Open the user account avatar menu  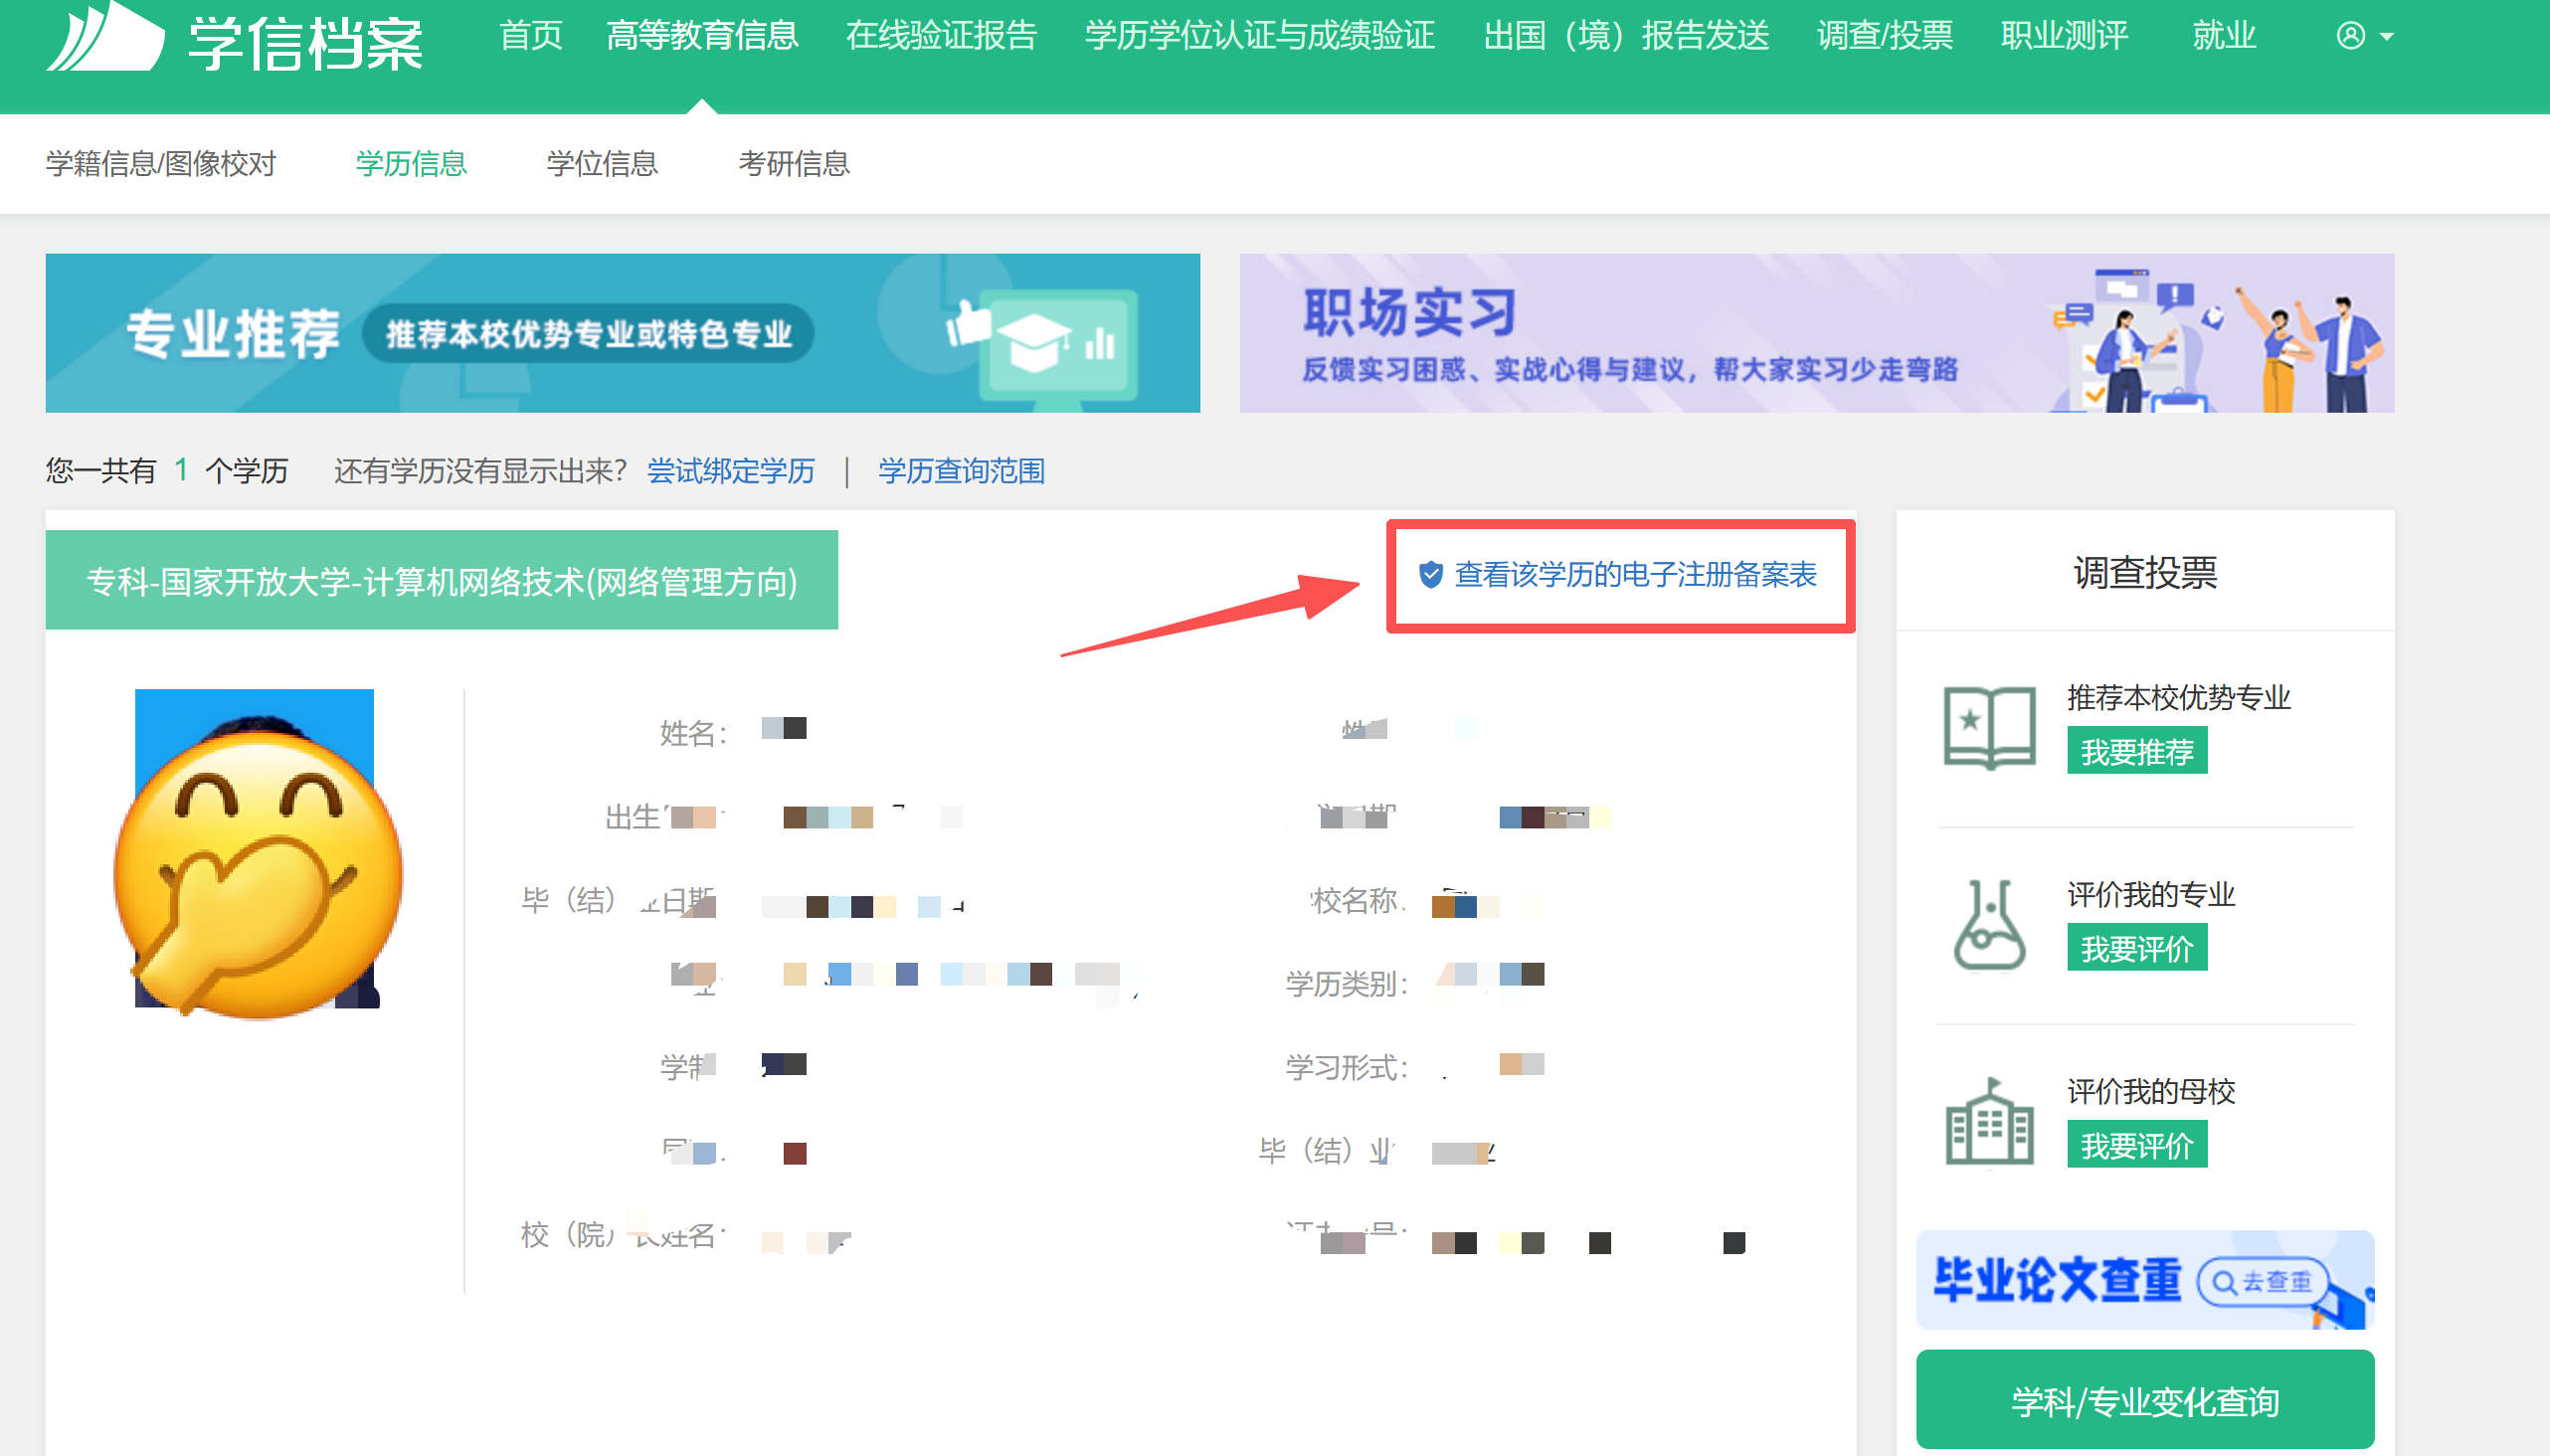2364,36
